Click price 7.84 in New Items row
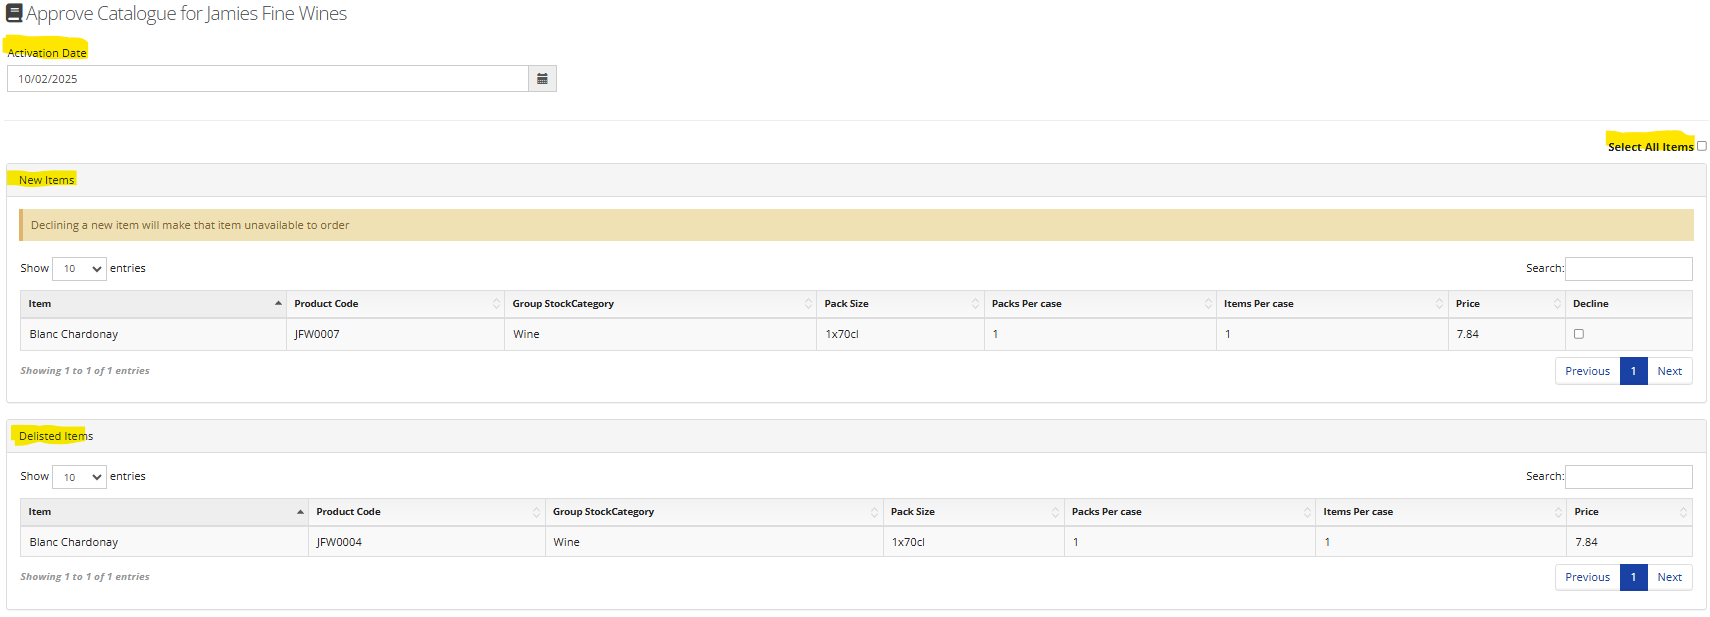 (1467, 334)
